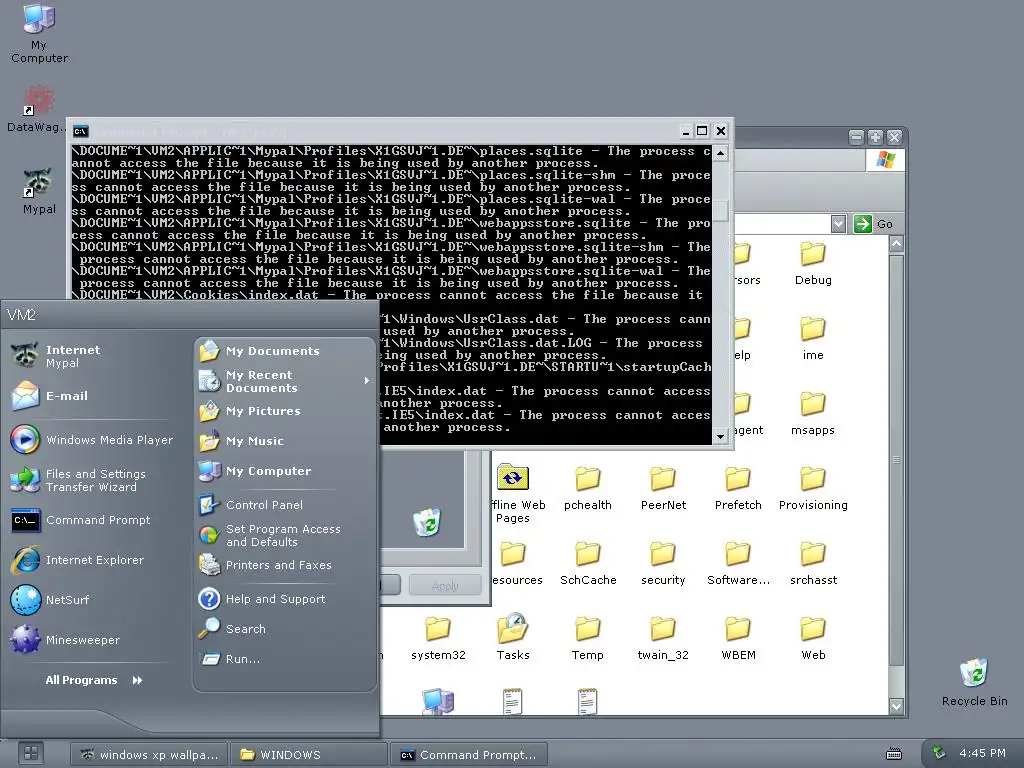
Task: Open the Debug folder
Action: click(813, 263)
